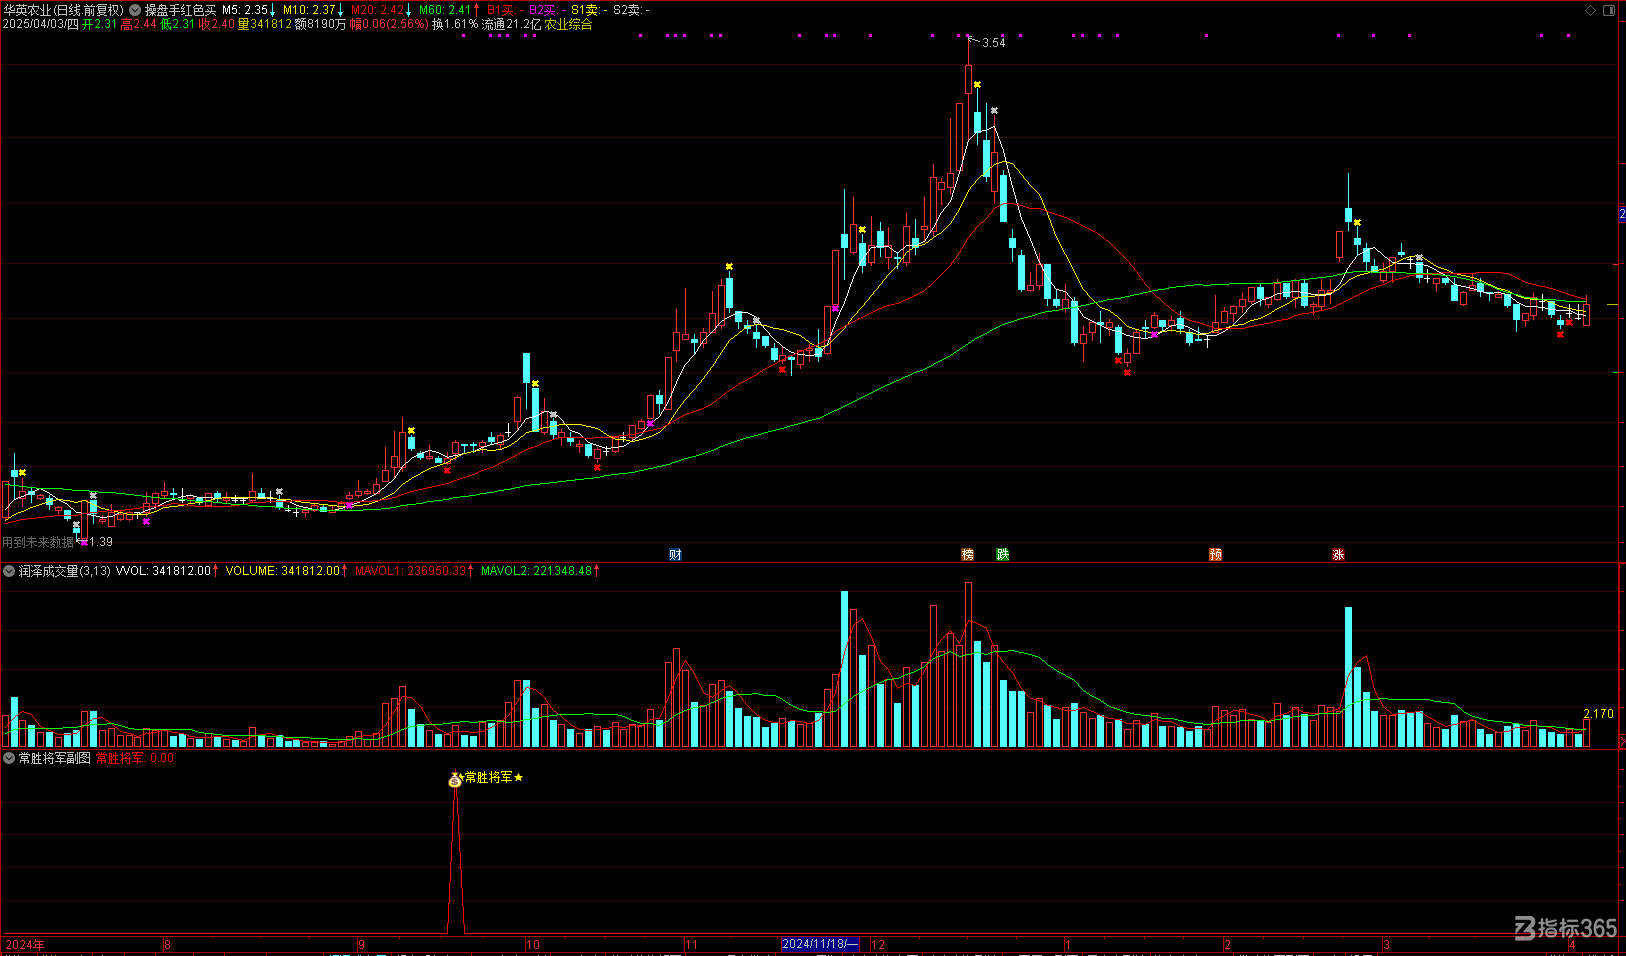
Task: Click the month 2 marker on time axis
Action: coord(1227,944)
